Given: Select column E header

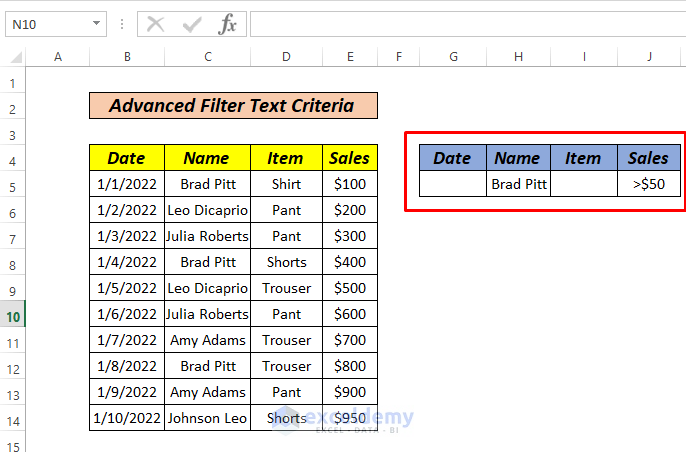Looking at the screenshot, I should pyautogui.click(x=350, y=57).
